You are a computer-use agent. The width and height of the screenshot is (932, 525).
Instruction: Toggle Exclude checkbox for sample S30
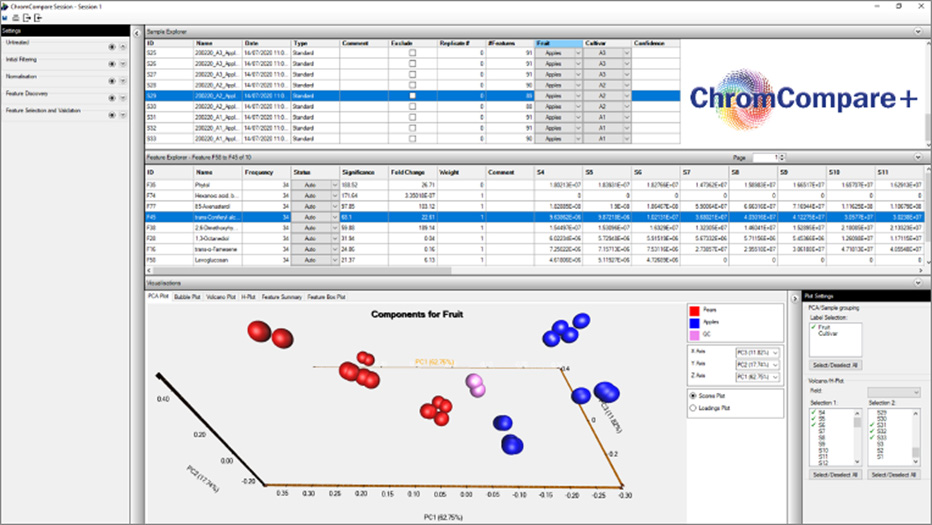coord(413,106)
